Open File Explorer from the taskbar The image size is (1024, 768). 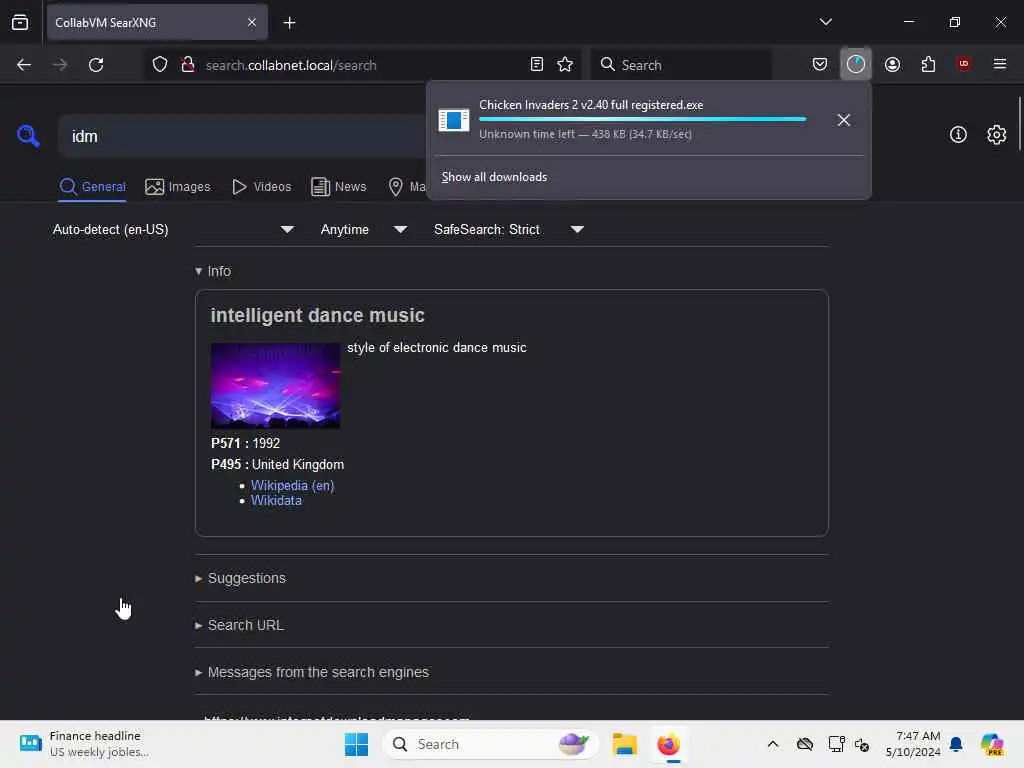click(x=624, y=744)
